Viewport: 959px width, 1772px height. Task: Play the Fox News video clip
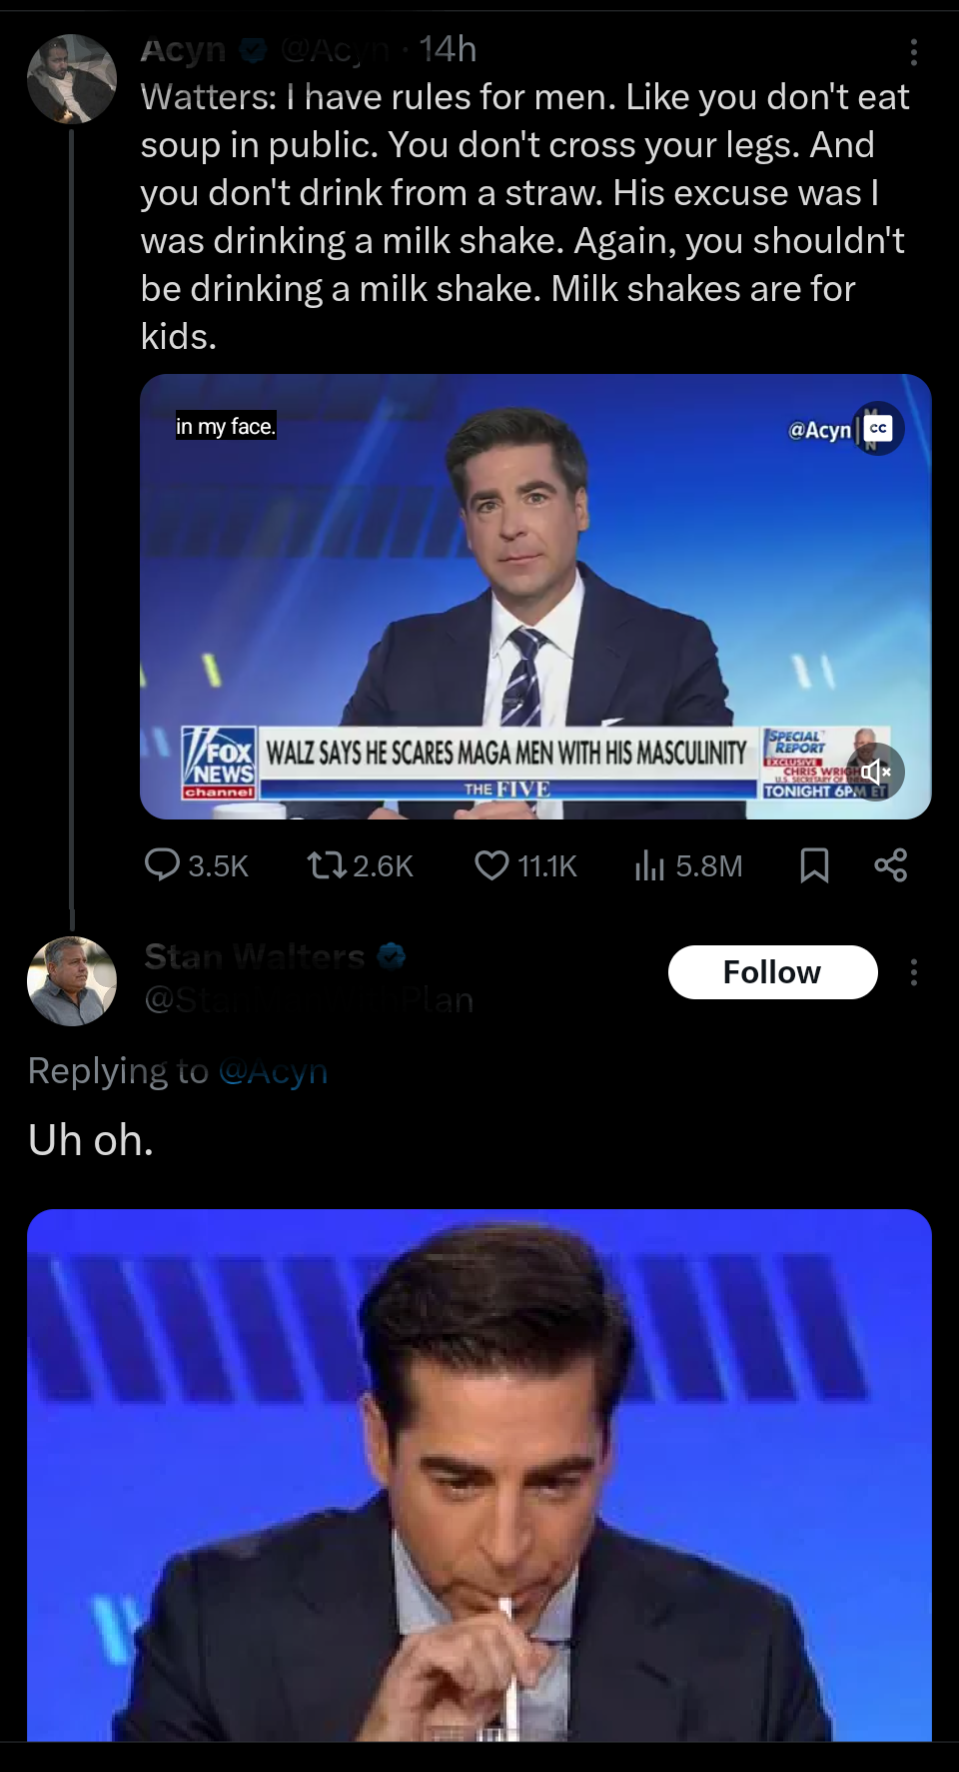(x=535, y=596)
